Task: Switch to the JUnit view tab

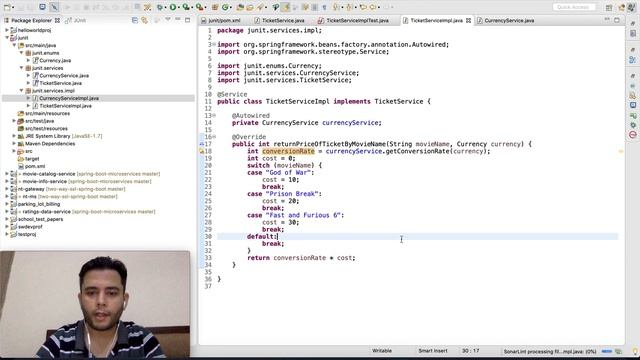Action: (x=76, y=20)
